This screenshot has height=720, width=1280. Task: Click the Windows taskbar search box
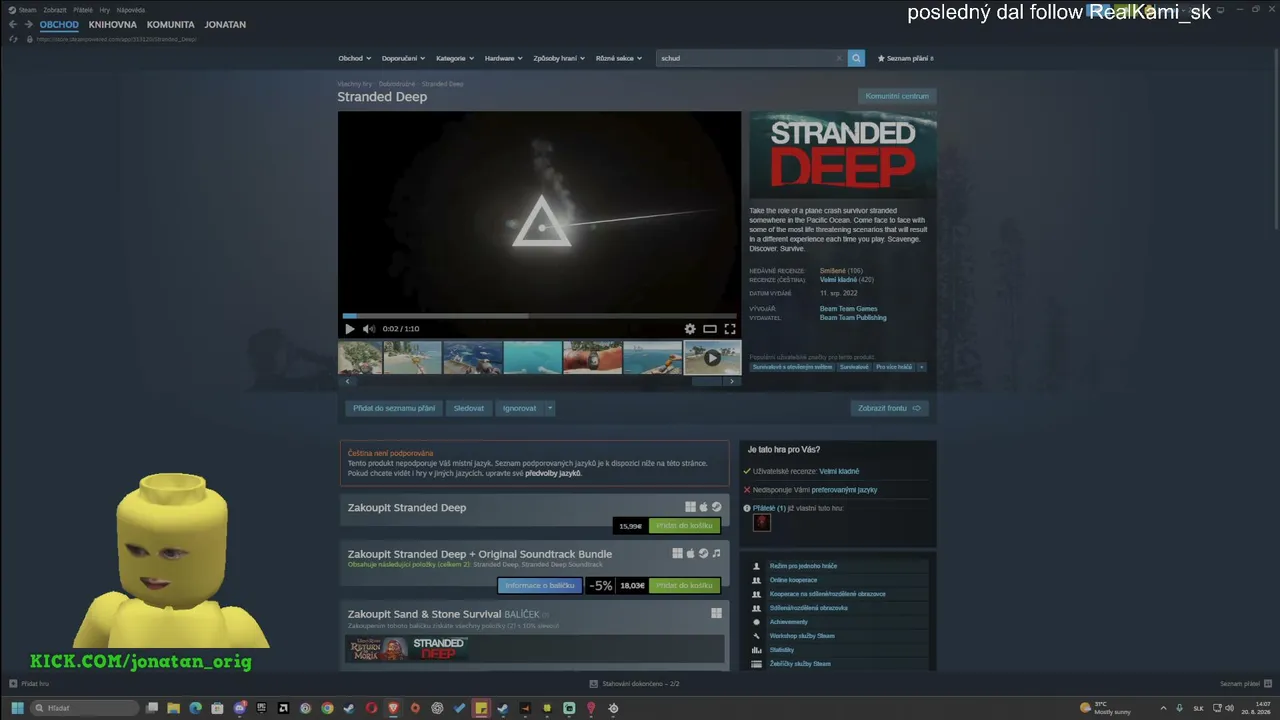click(x=87, y=708)
